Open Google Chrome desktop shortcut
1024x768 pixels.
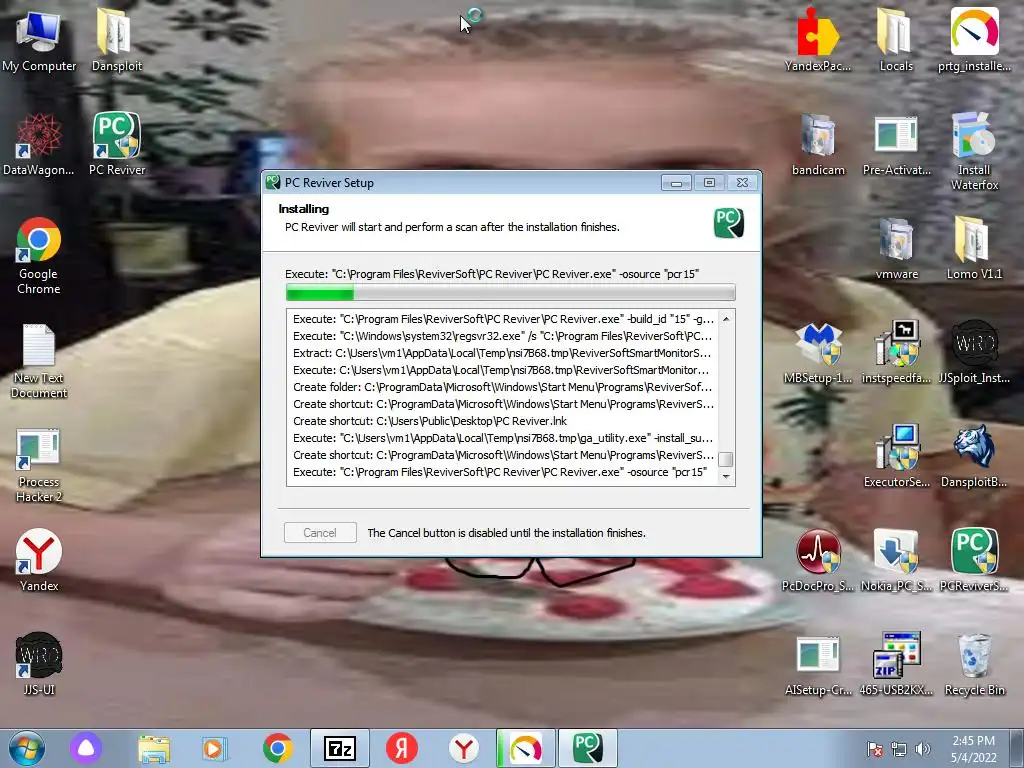39,255
